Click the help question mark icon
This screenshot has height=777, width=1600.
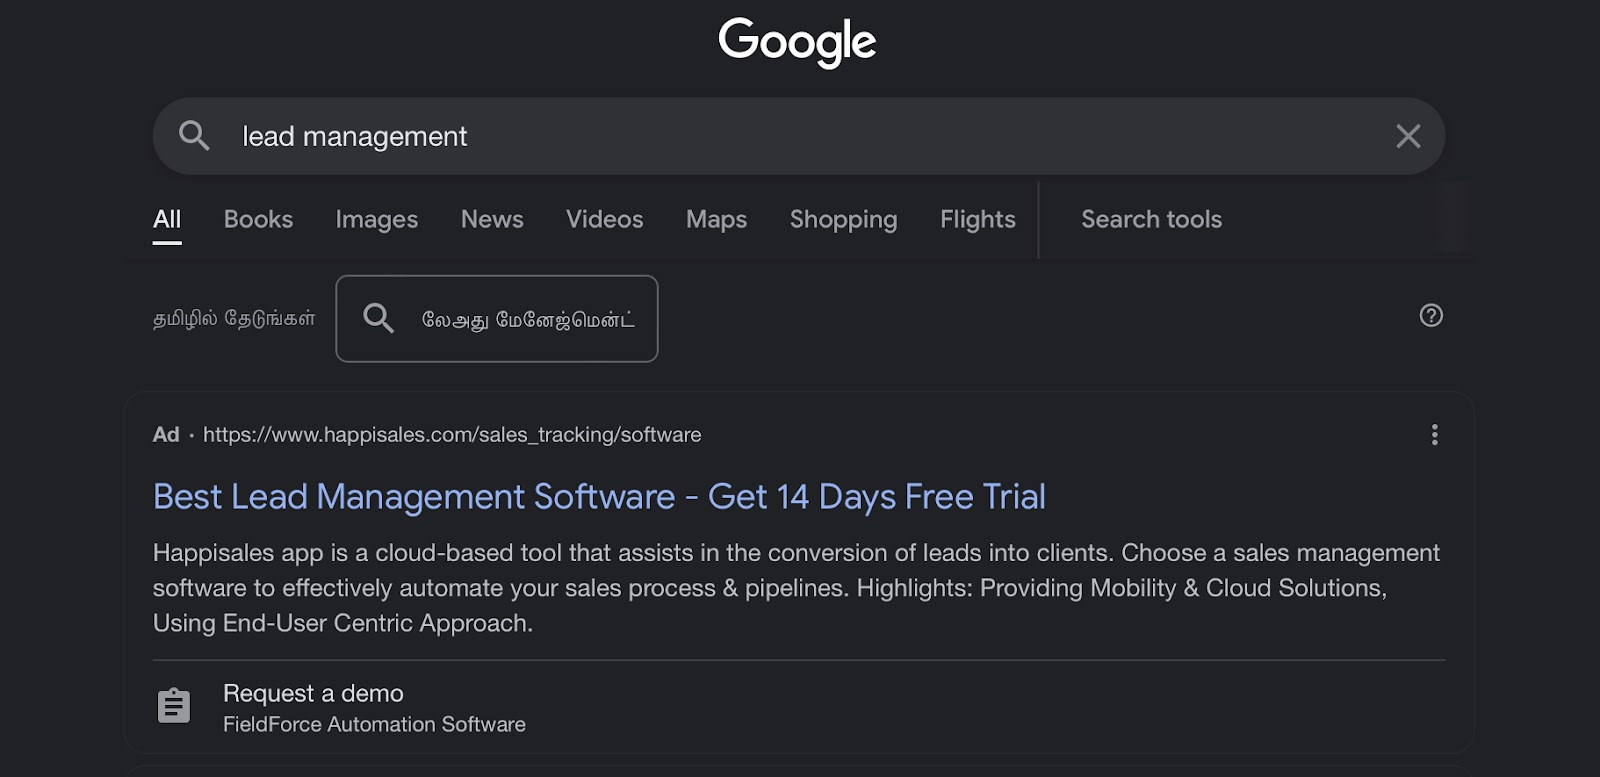pyautogui.click(x=1431, y=316)
